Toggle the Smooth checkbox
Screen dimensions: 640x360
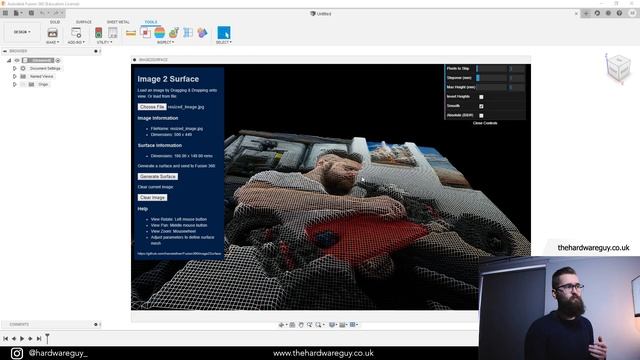(481, 106)
